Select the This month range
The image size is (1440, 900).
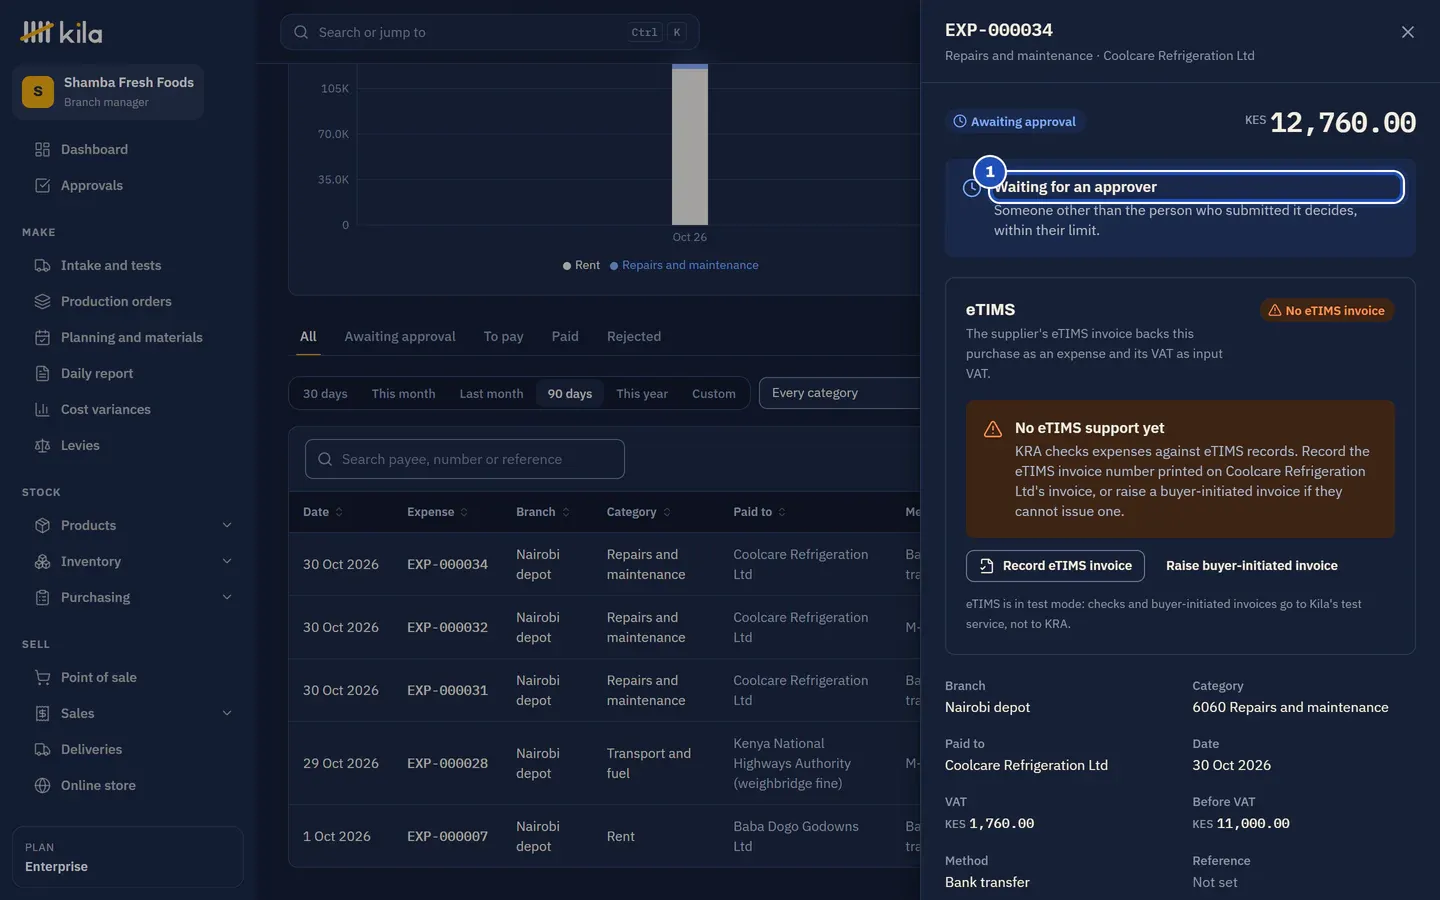[x=403, y=394]
